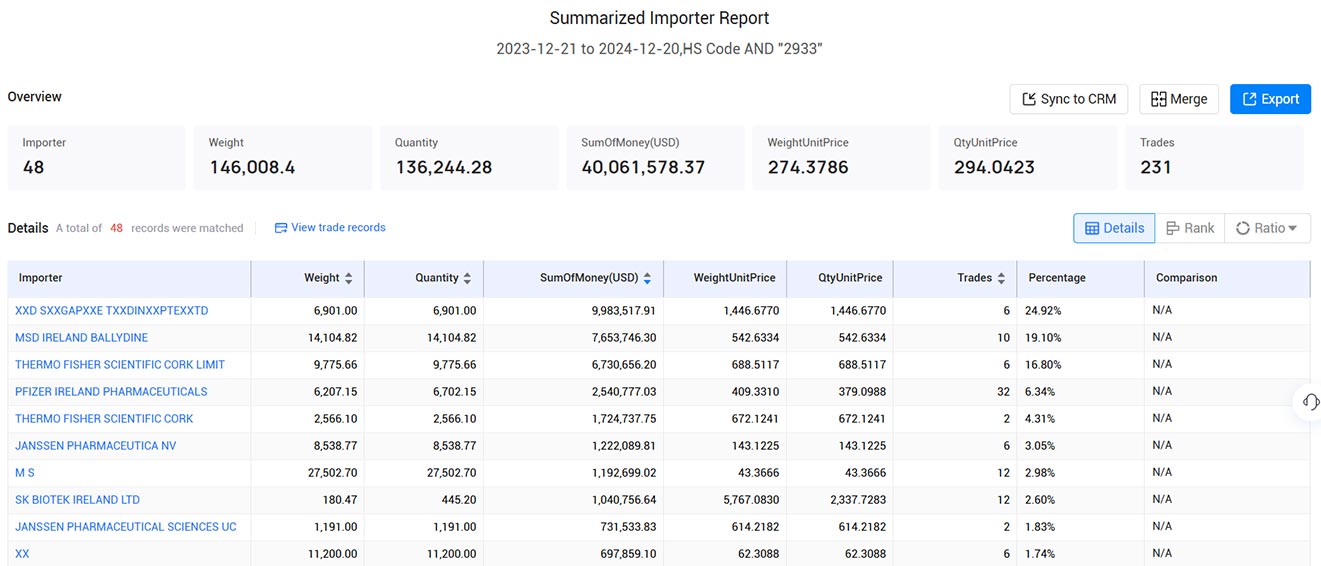The image size is (1321, 566).
Task: Click the Ratio circular icon
Action: click(x=1243, y=228)
